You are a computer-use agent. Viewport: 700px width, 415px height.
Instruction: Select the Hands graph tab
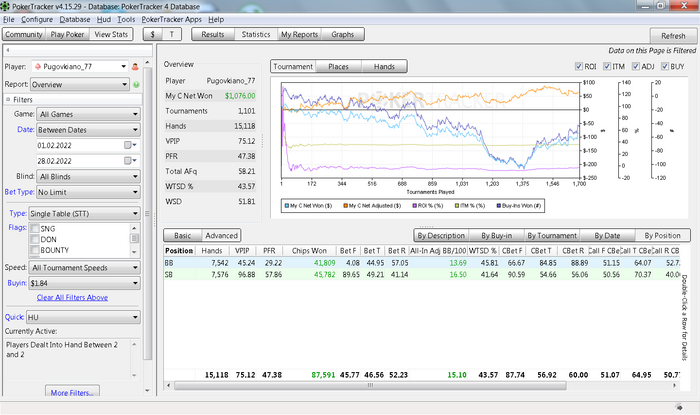pos(384,66)
